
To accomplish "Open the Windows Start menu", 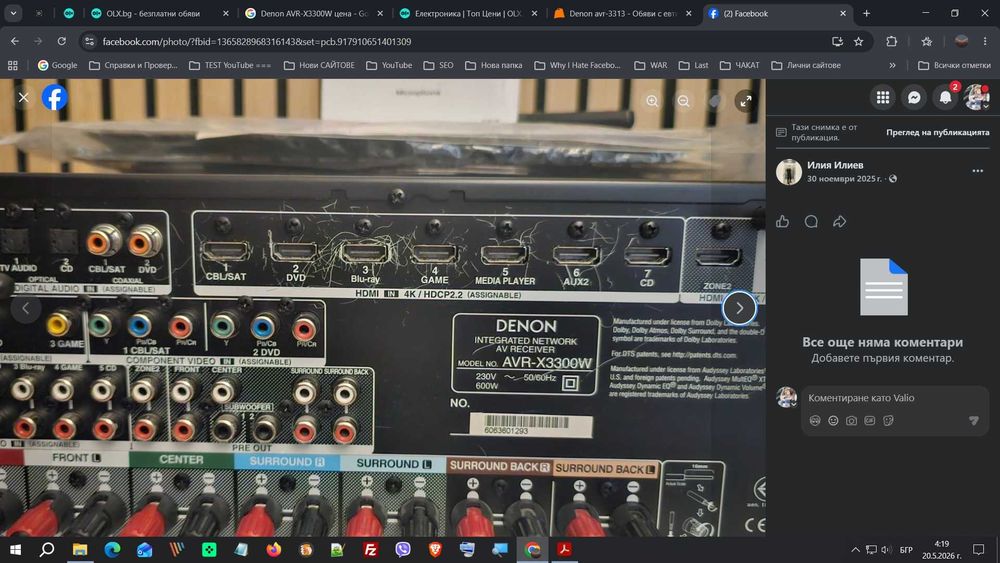I will coord(15,550).
